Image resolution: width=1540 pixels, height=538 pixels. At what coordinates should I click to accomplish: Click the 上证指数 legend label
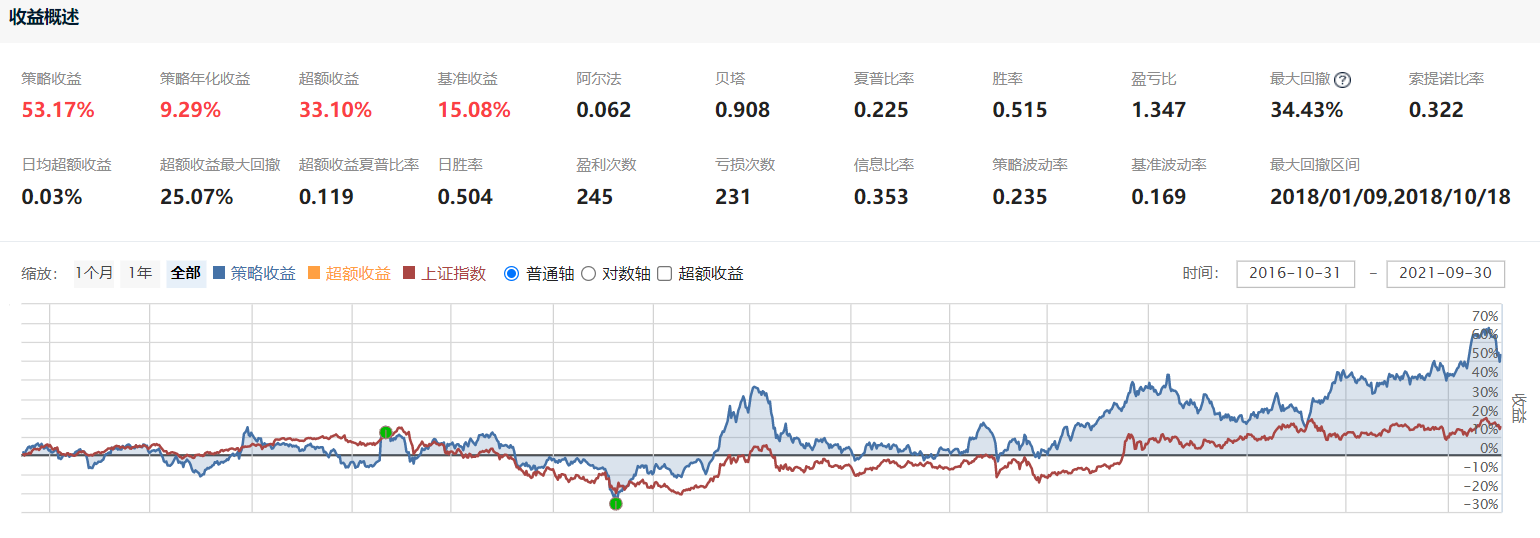(x=453, y=273)
